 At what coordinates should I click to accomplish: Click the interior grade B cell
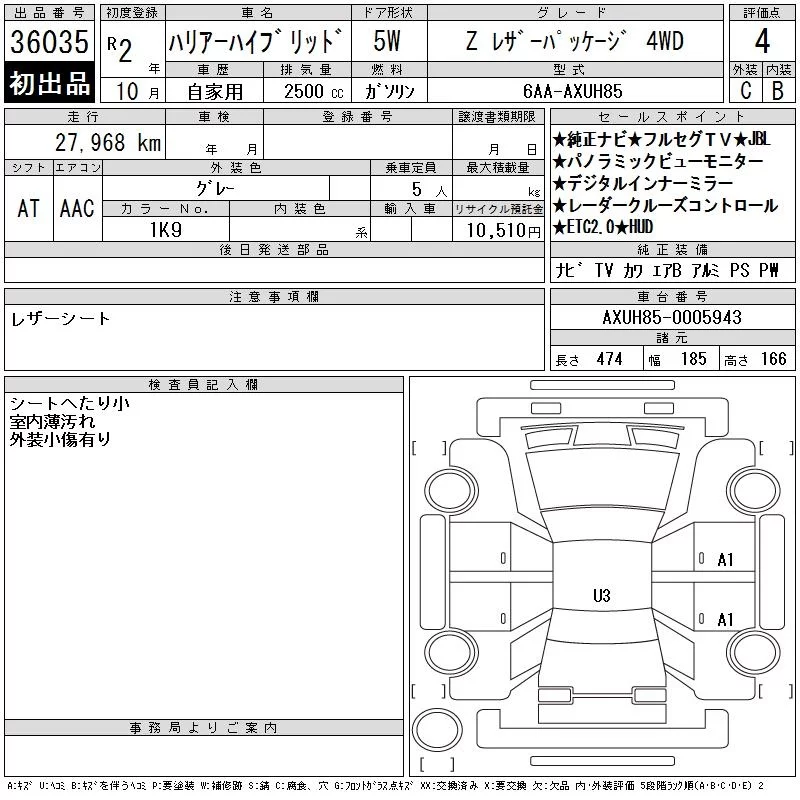point(778,90)
